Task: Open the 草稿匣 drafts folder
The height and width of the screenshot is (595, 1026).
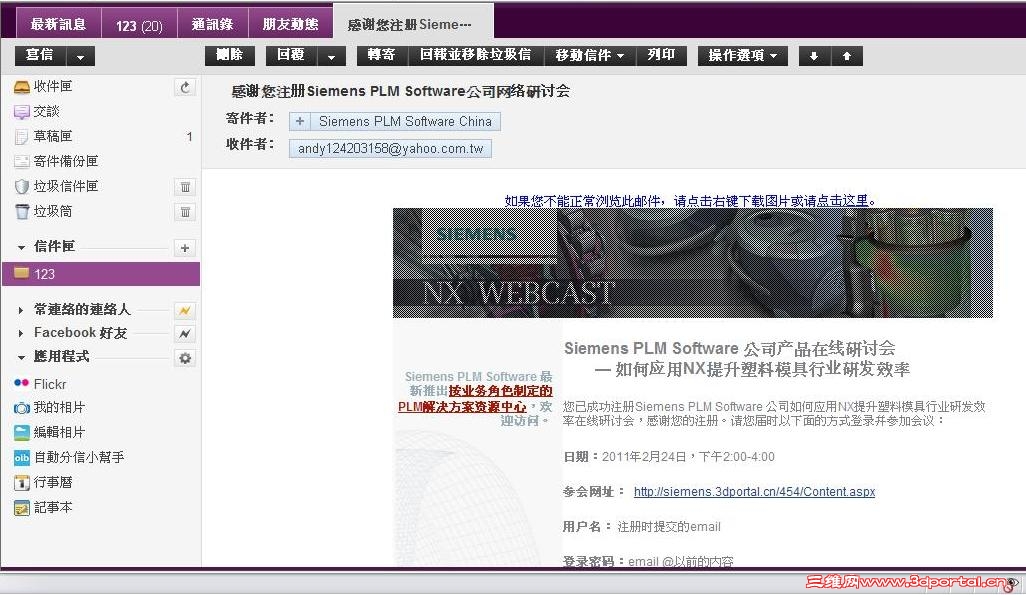Action: point(43,136)
